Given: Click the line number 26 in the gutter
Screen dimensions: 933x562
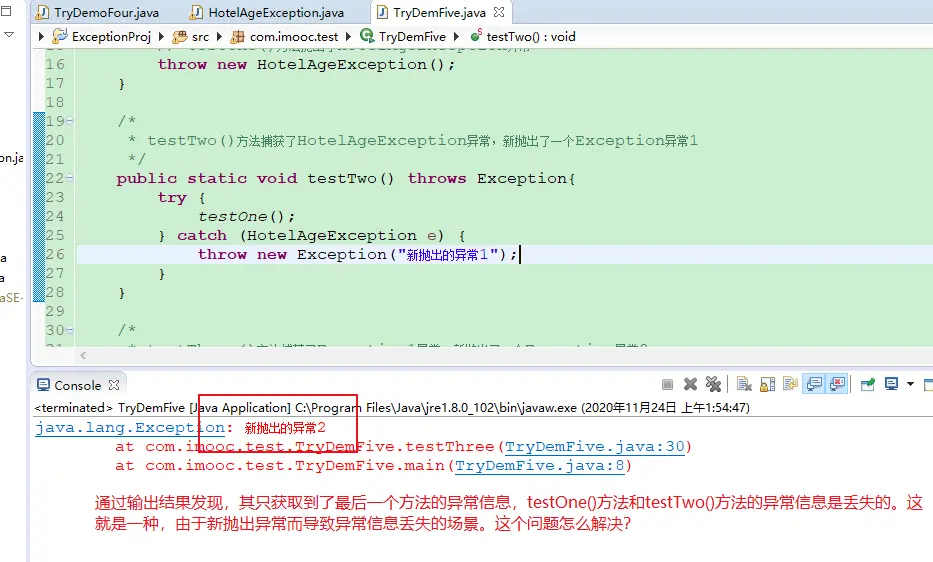Looking at the screenshot, I should [55, 254].
